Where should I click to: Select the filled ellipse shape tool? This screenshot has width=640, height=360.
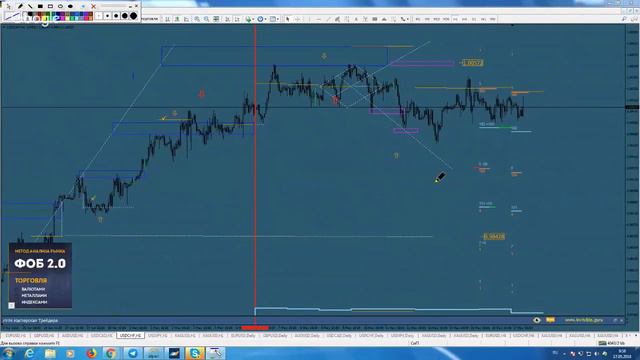tap(70, 6)
